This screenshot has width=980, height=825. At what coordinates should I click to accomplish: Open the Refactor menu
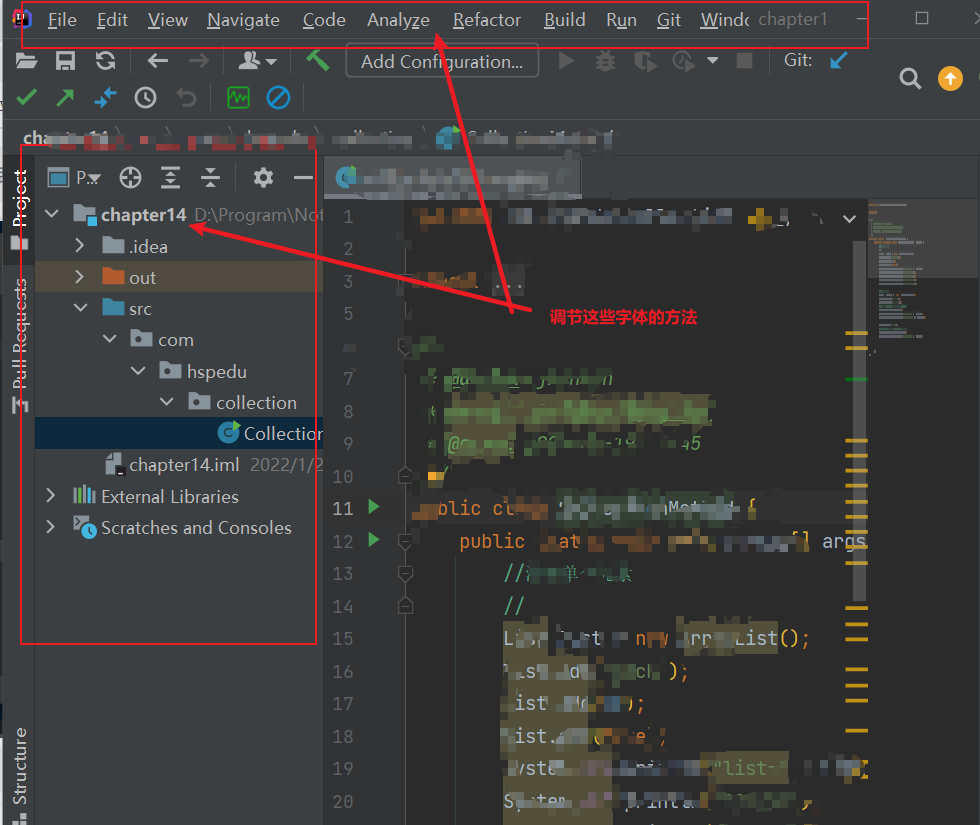point(486,20)
